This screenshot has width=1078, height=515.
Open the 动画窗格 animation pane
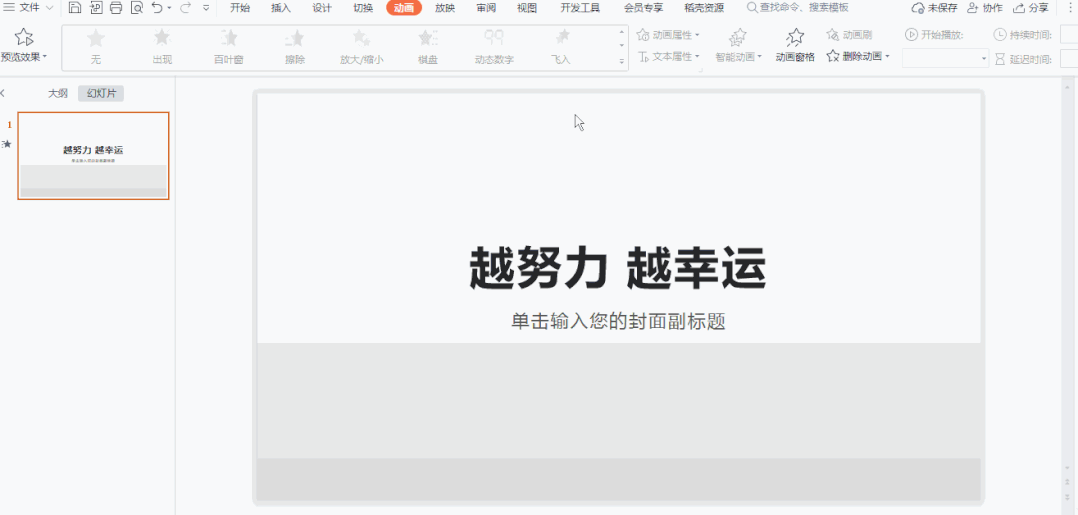(795, 45)
